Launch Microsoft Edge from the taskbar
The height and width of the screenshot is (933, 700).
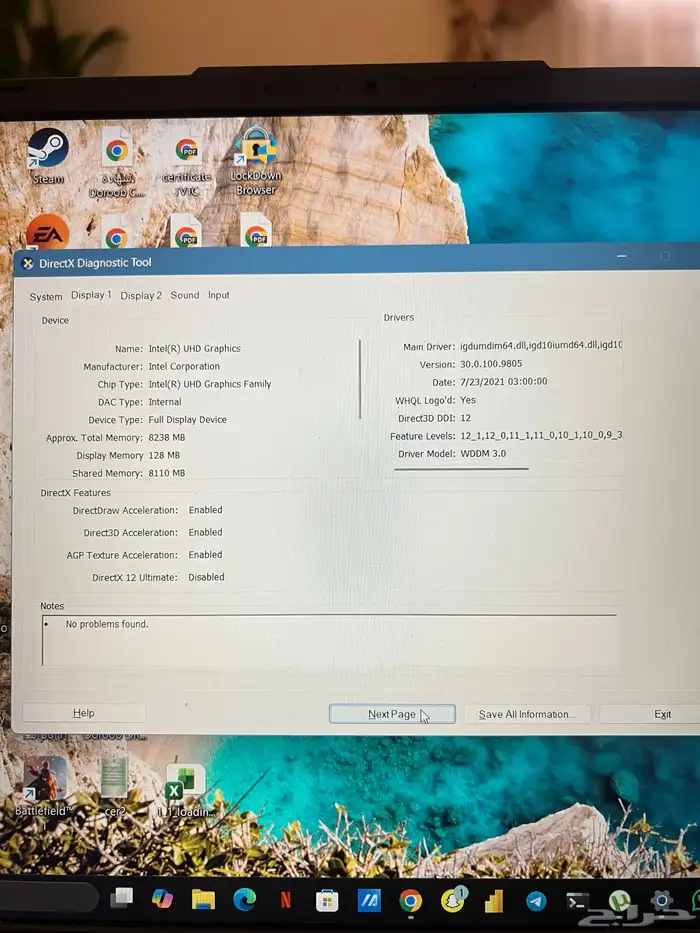pyautogui.click(x=244, y=900)
